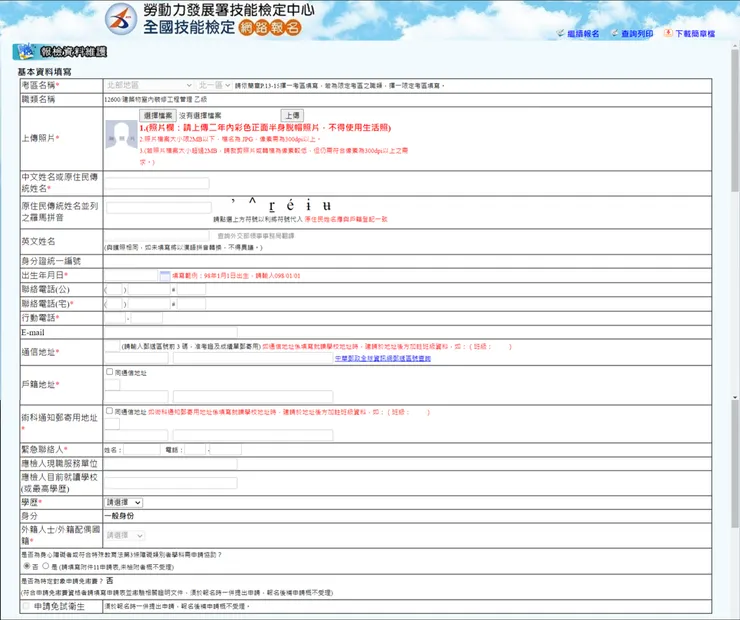Viewport: 740px width, 620px height.
Task: Insert the barred u special character
Action: point(327,205)
